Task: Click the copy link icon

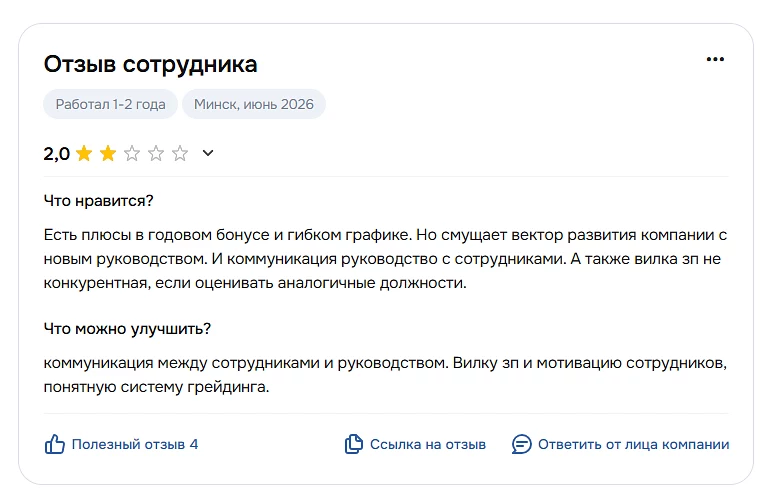Action: point(353,444)
